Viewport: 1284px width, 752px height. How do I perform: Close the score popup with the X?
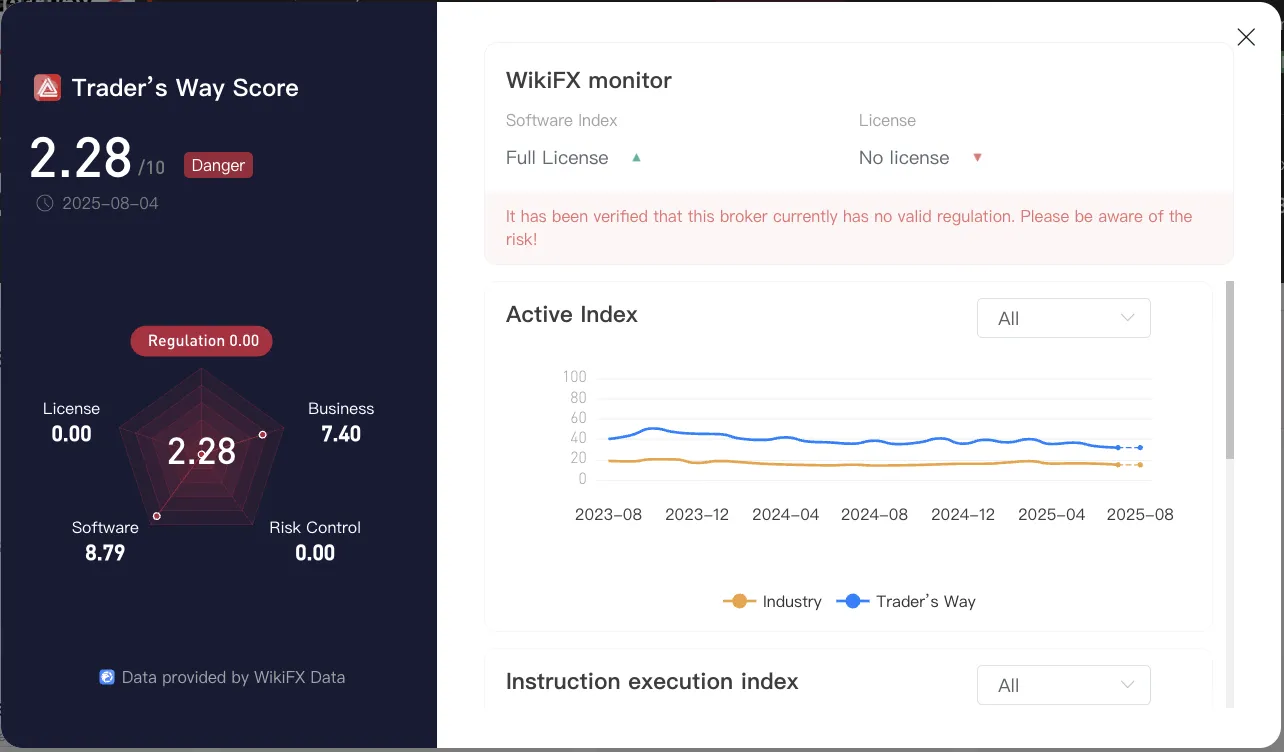1246,37
